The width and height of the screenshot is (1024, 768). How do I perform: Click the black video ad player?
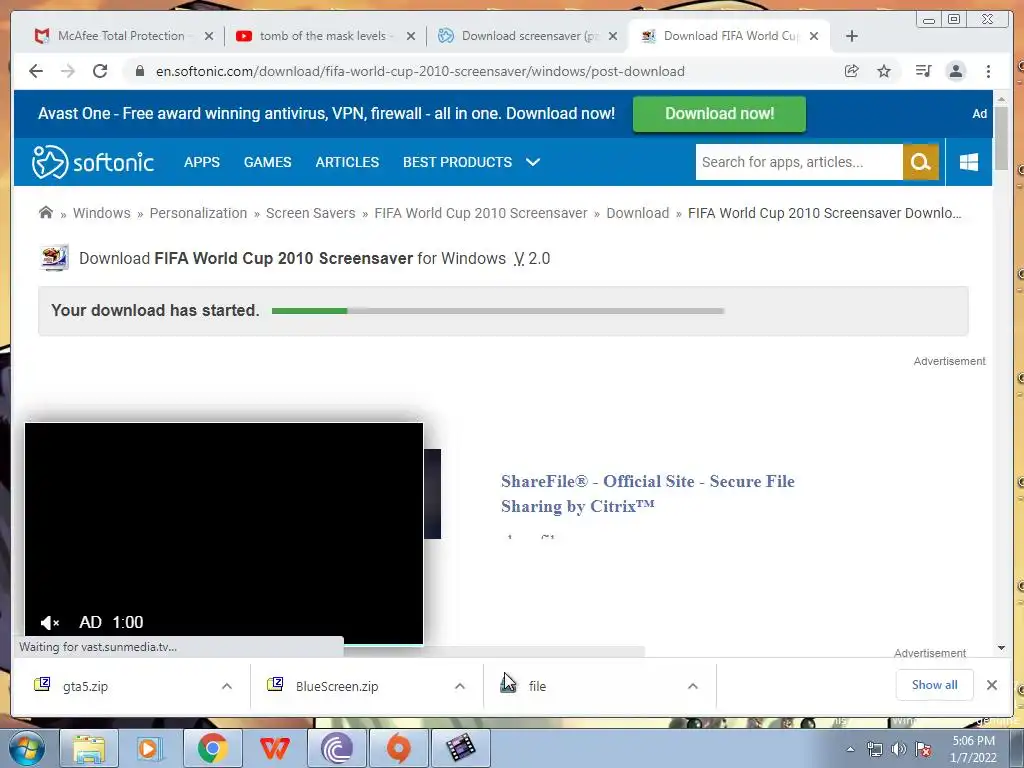tap(224, 533)
